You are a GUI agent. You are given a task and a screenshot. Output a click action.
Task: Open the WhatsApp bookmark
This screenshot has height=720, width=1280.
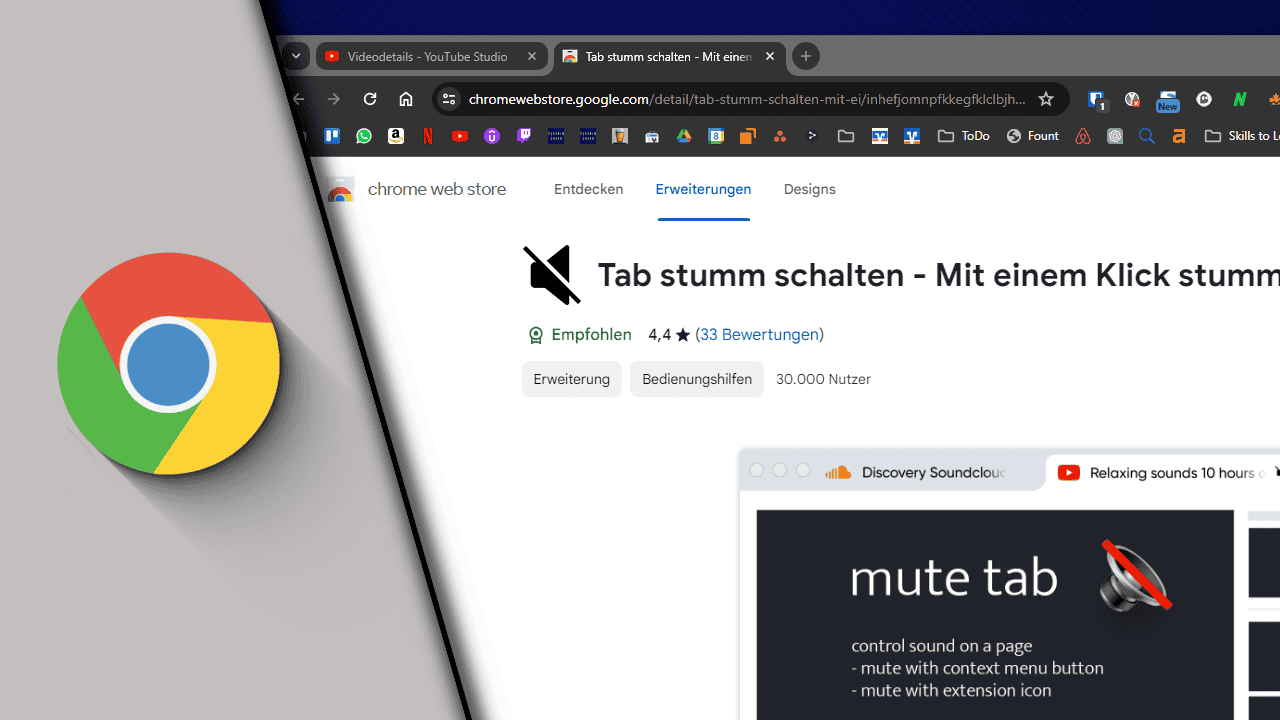click(x=364, y=136)
